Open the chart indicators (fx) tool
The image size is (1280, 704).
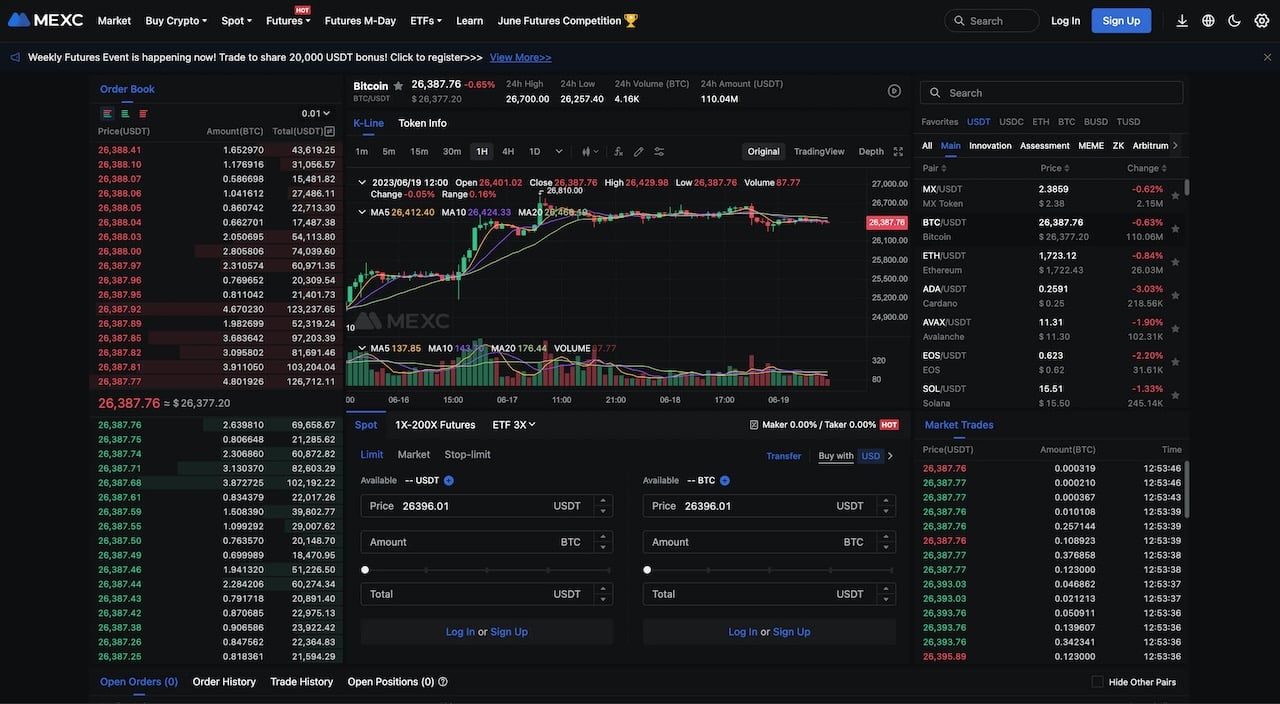pos(618,152)
